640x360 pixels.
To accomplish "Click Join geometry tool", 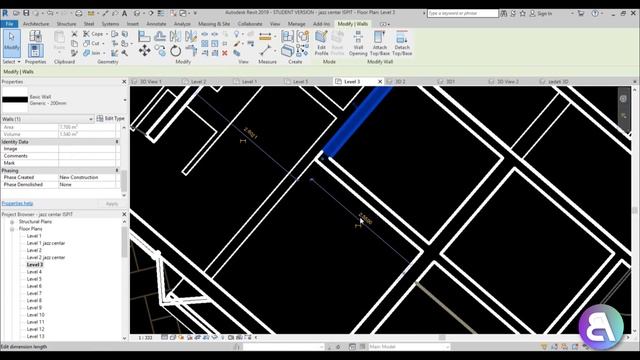I will 92,53.
